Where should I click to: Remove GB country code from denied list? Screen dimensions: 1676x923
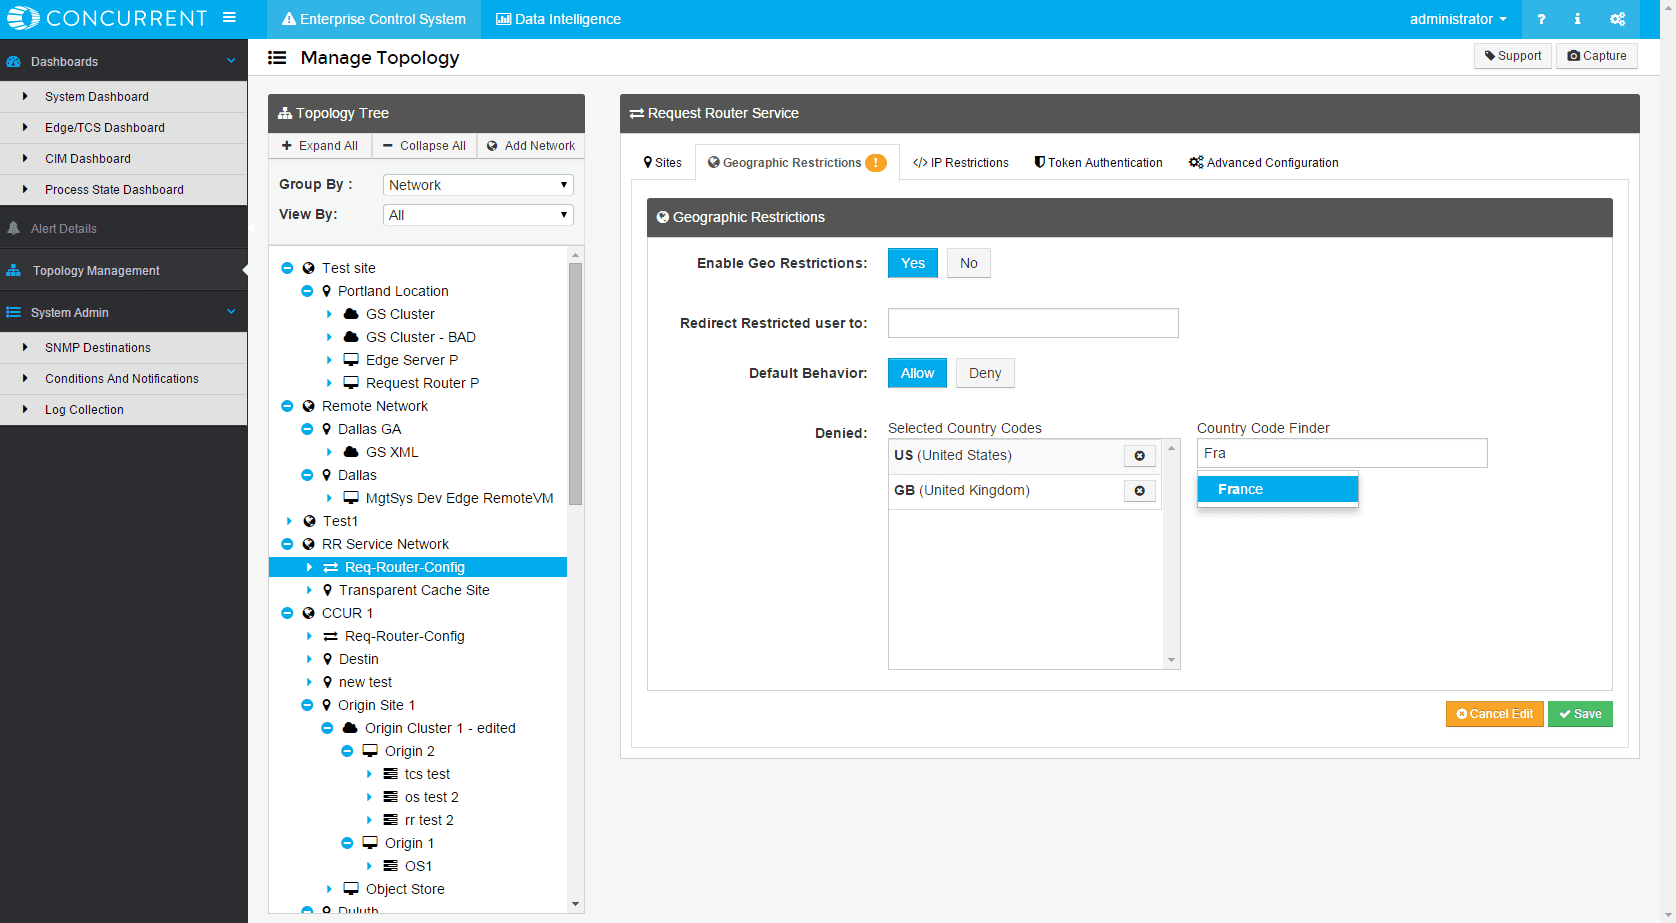[1139, 491]
